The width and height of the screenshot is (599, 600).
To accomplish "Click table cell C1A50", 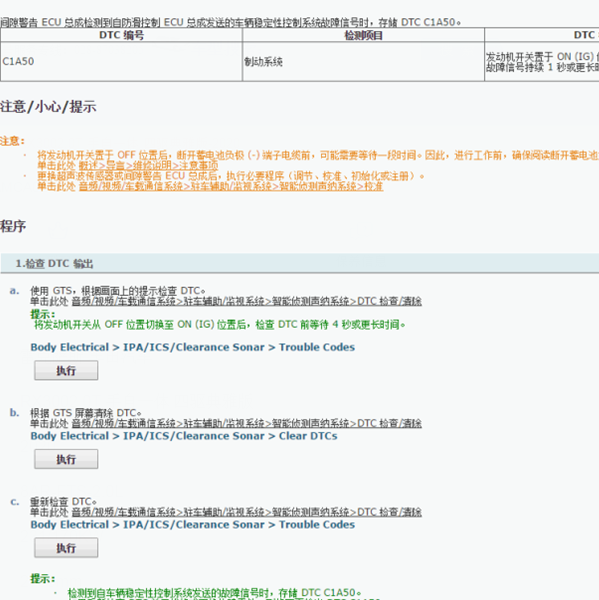I will (x=121, y=61).
